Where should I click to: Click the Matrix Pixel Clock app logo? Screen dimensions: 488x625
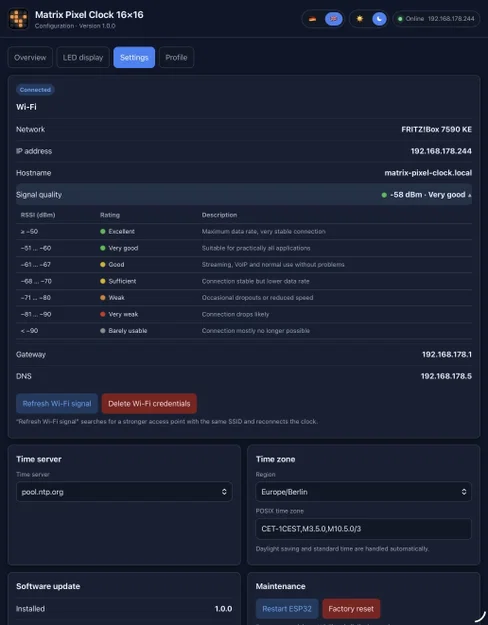click(x=18, y=19)
